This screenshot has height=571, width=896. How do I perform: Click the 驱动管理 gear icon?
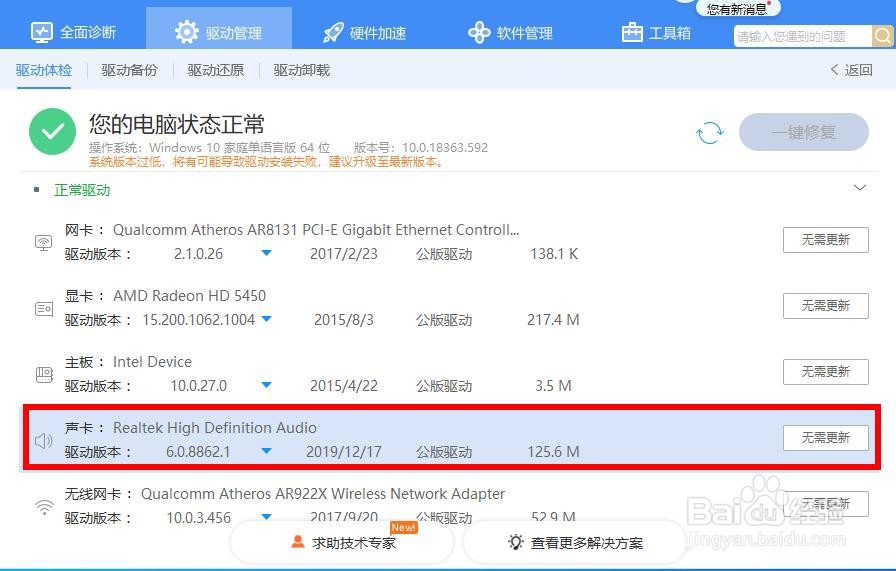click(186, 33)
